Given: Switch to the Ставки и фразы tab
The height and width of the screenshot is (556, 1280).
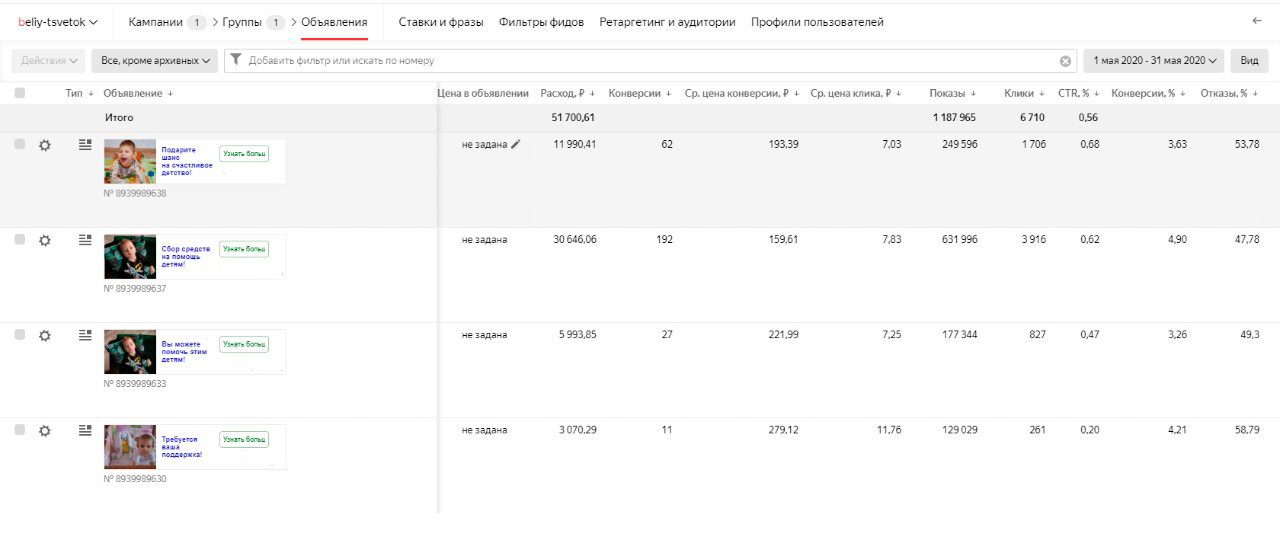Looking at the screenshot, I should tap(440, 22).
